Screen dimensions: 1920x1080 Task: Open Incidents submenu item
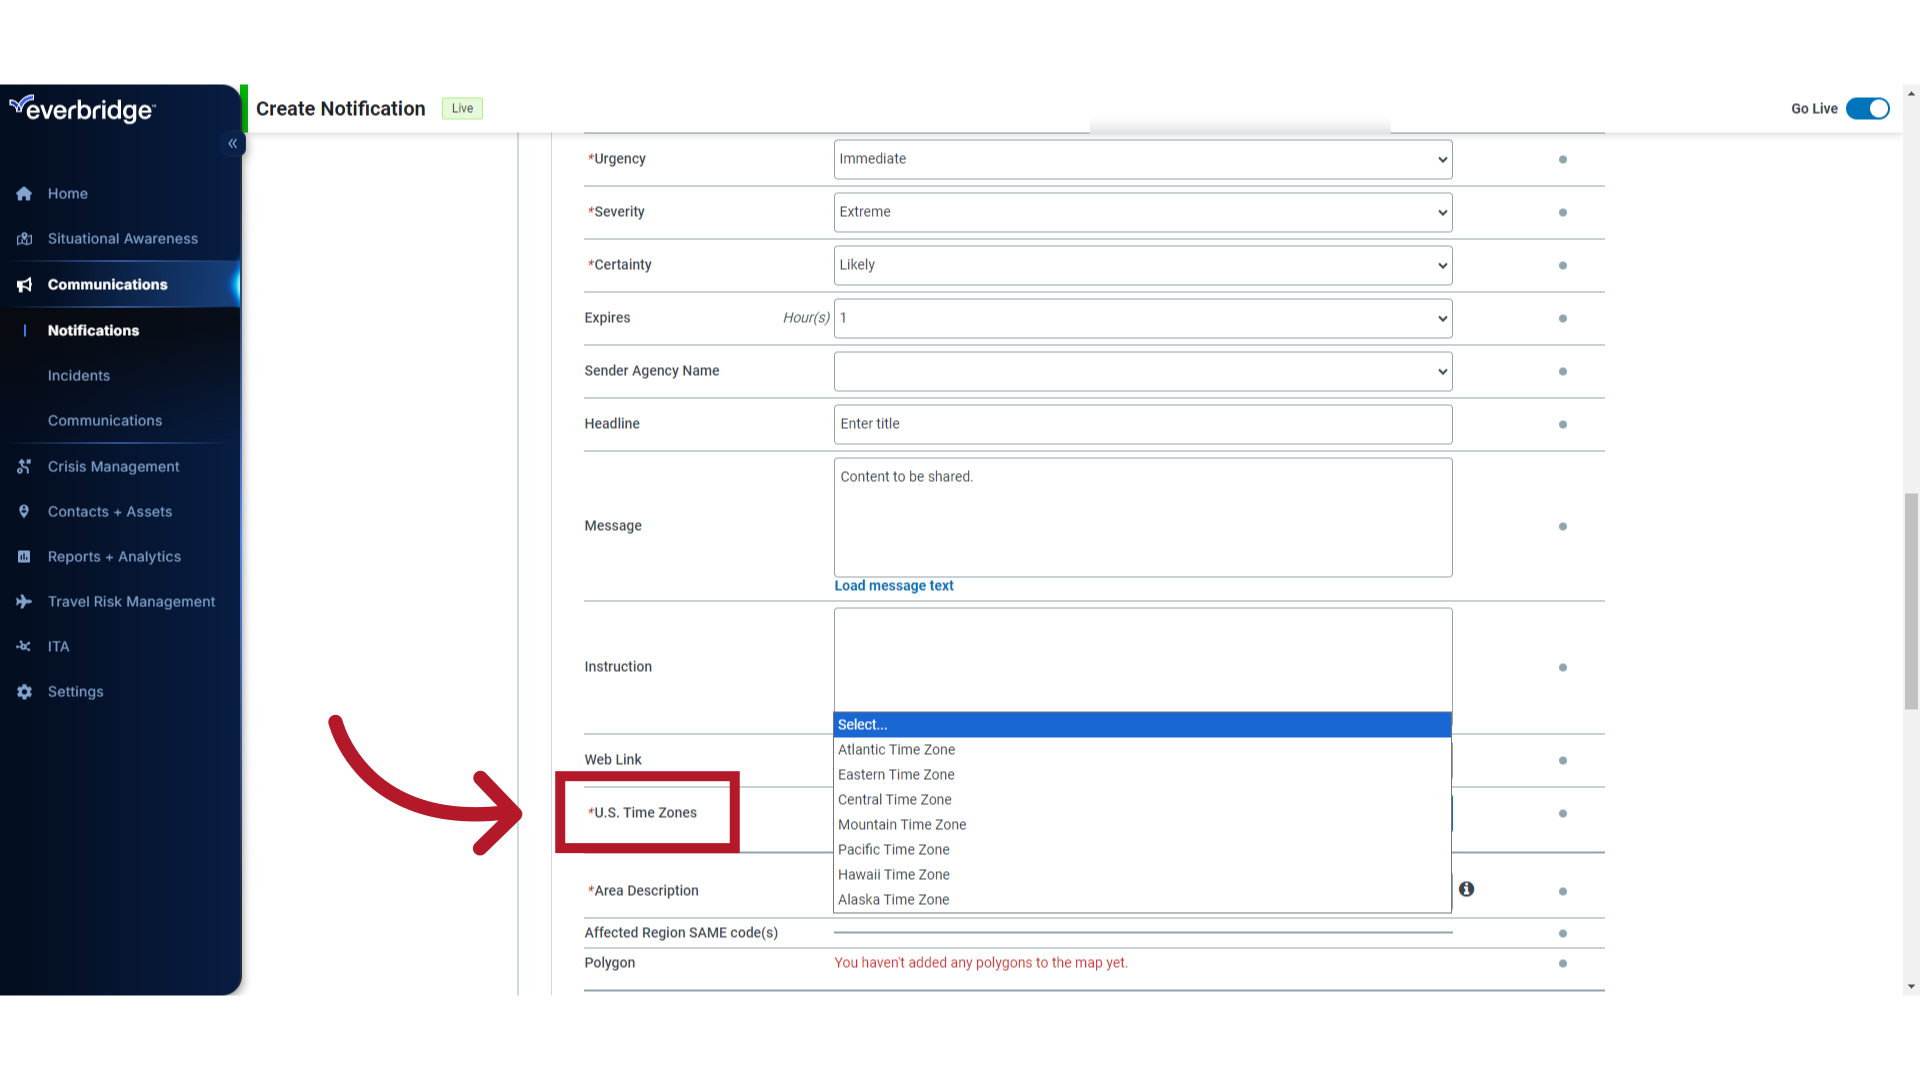(x=79, y=376)
